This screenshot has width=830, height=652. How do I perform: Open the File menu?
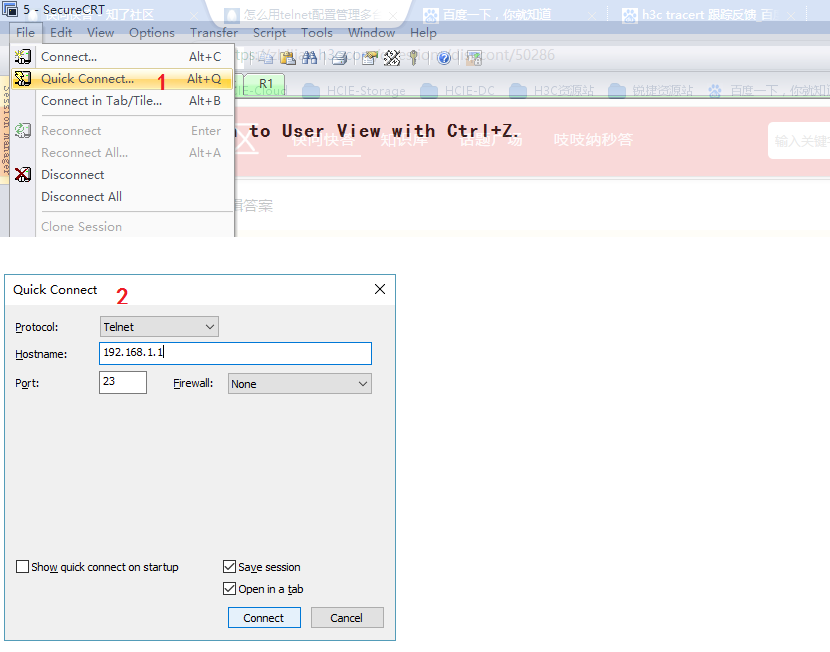click(25, 33)
